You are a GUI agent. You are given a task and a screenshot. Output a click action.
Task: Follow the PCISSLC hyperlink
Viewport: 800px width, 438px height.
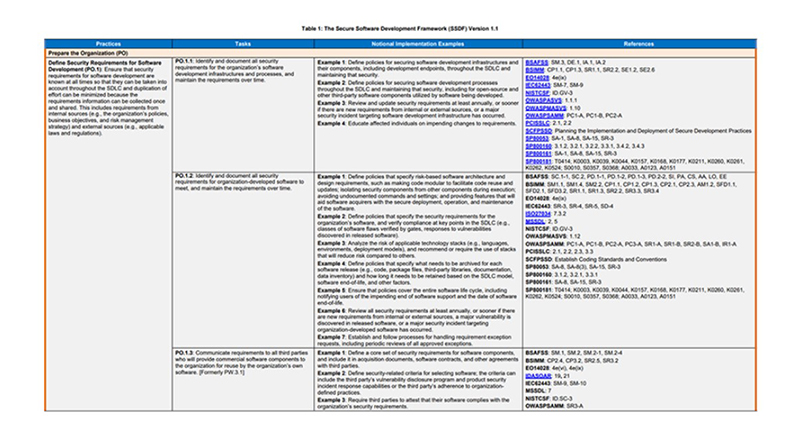pyautogui.click(x=538, y=123)
